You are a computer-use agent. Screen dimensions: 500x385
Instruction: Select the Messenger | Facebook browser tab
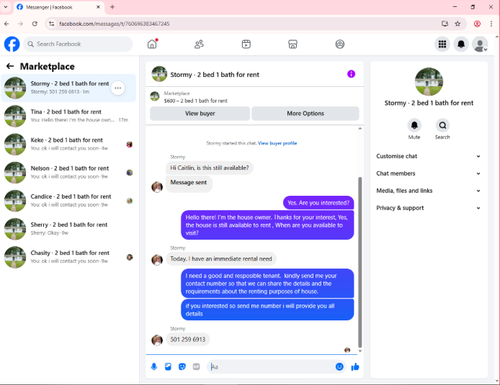(59, 7)
